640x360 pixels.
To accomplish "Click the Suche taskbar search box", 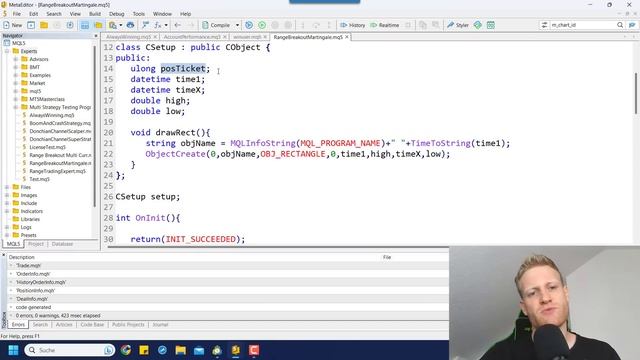I will pyautogui.click(x=69, y=350).
